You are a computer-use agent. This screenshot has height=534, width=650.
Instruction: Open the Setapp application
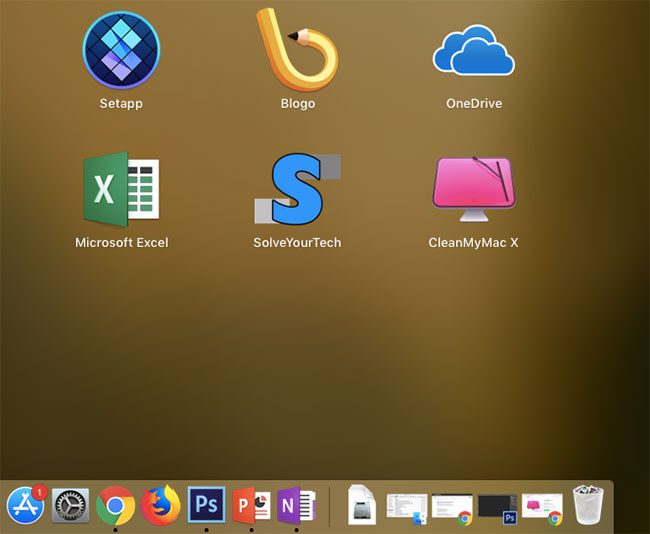[120, 50]
